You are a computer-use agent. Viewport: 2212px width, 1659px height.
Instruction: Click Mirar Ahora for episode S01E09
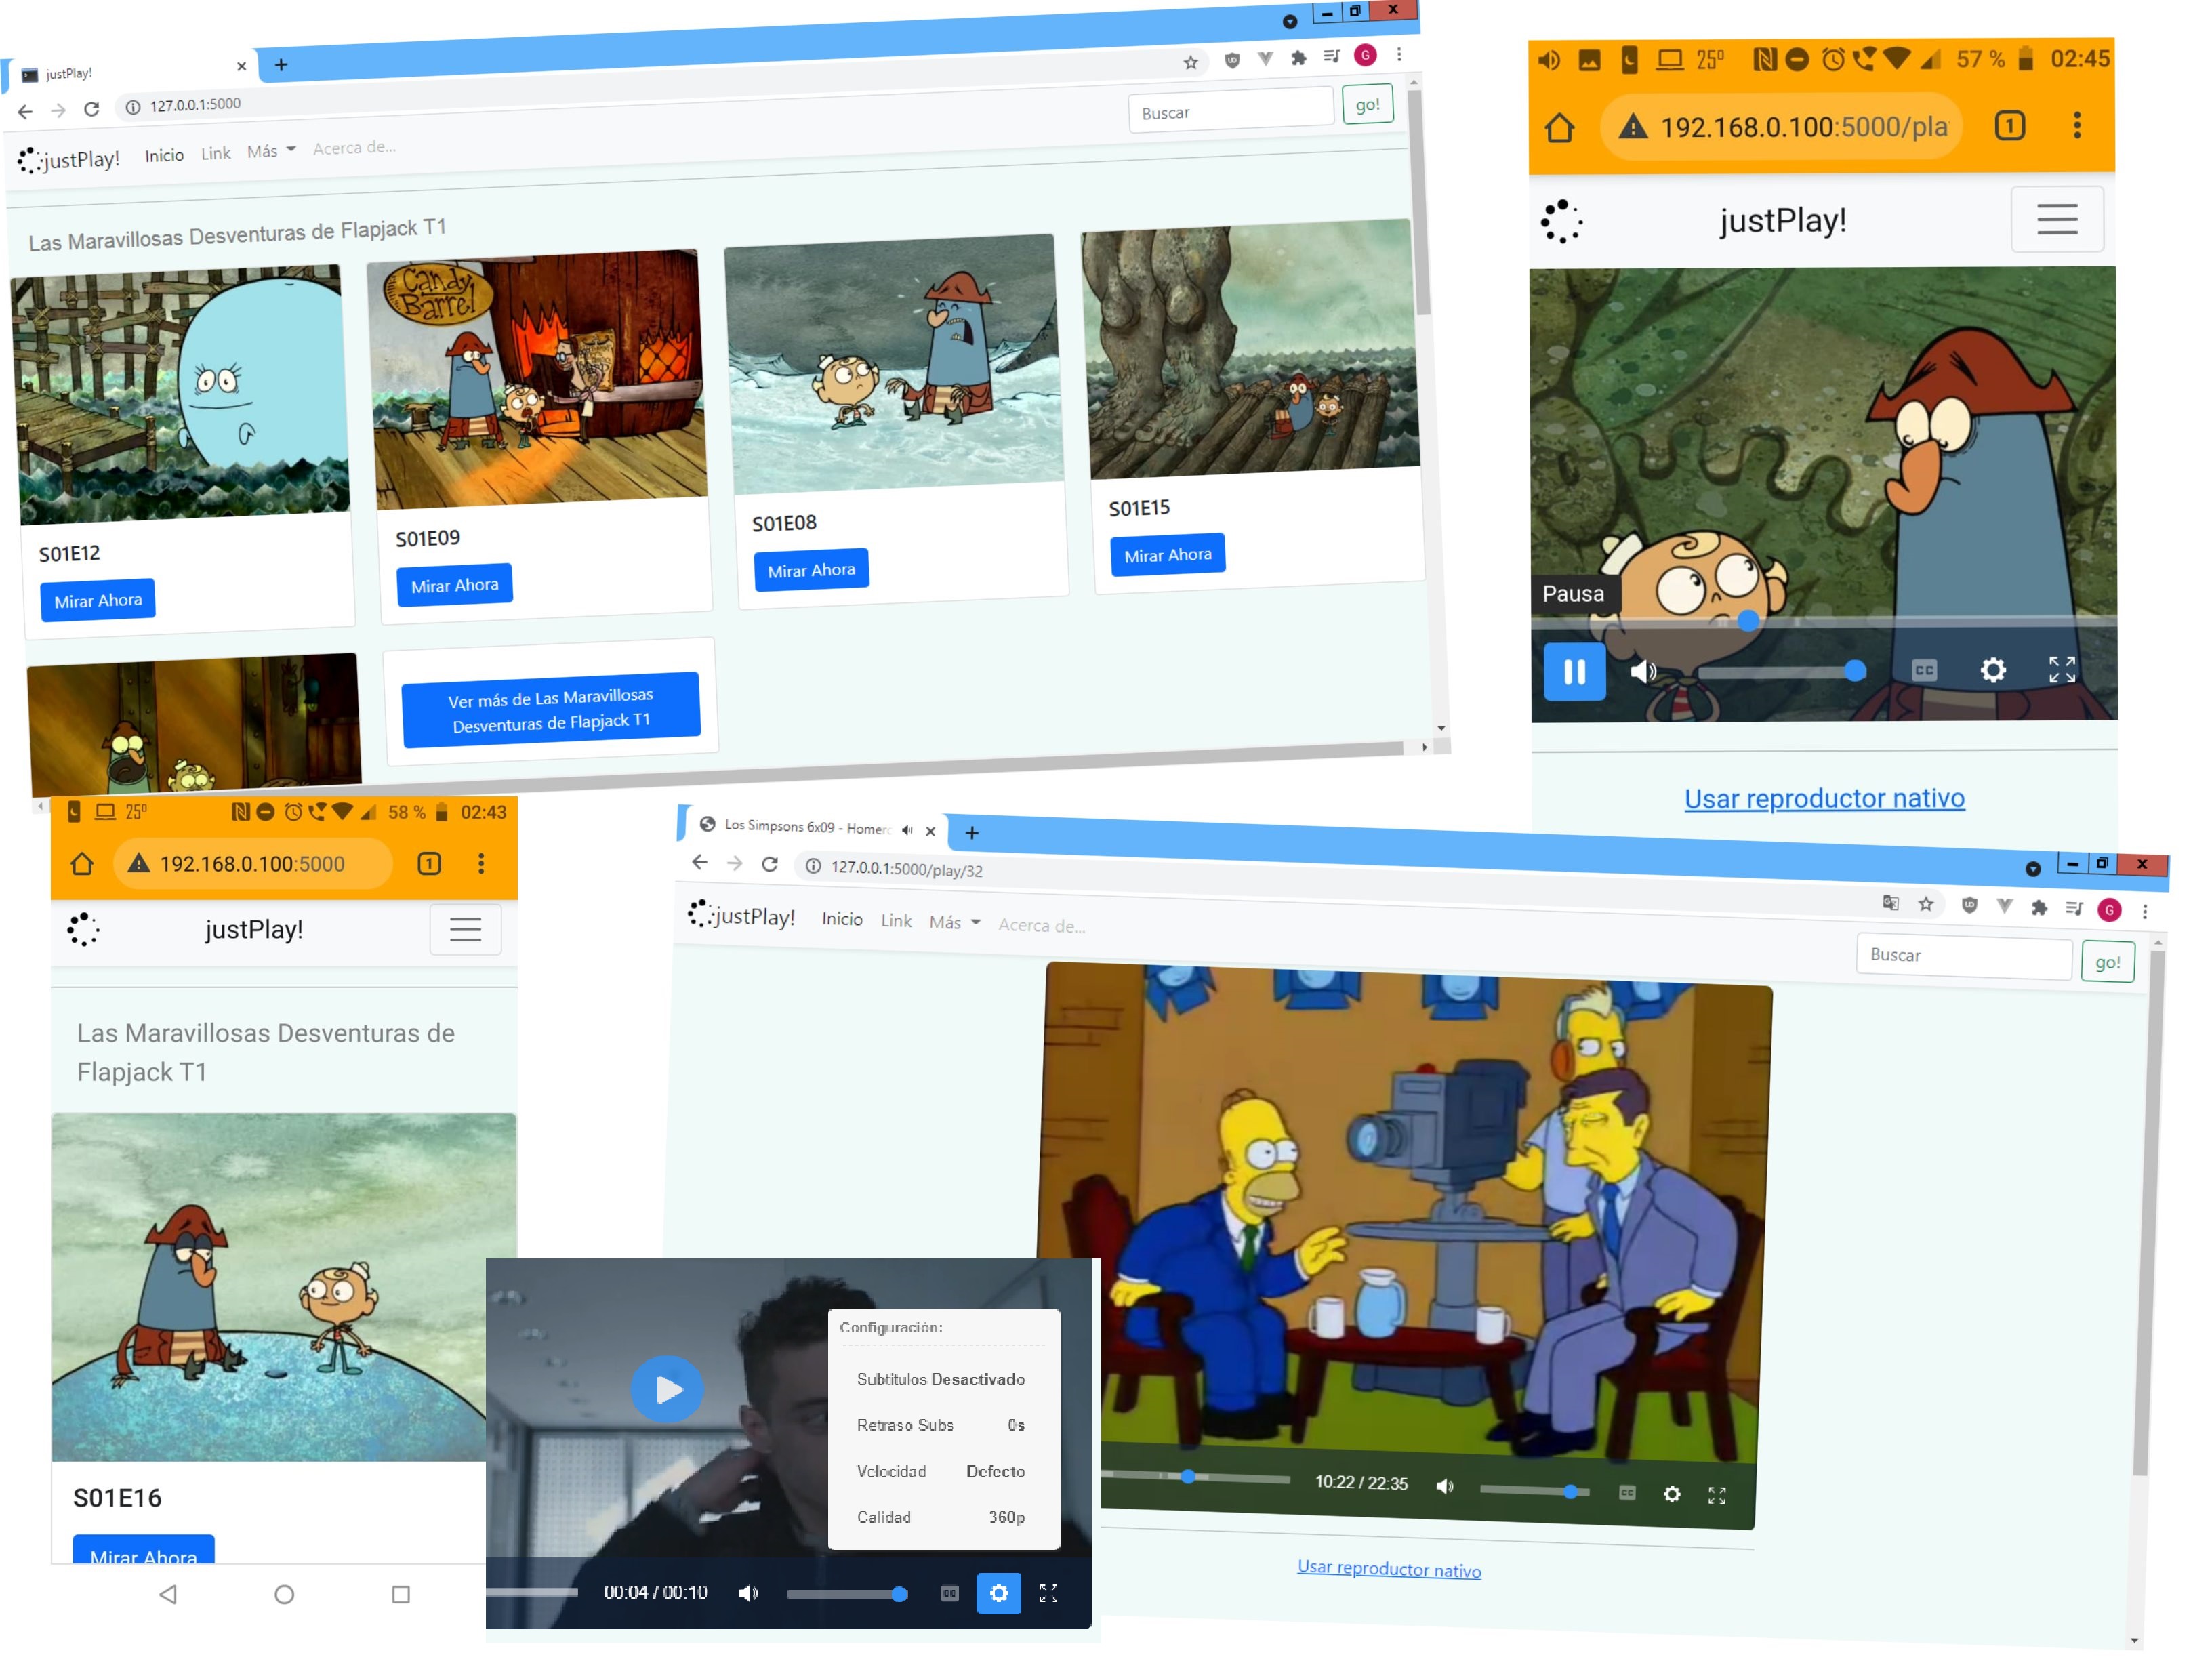454,585
